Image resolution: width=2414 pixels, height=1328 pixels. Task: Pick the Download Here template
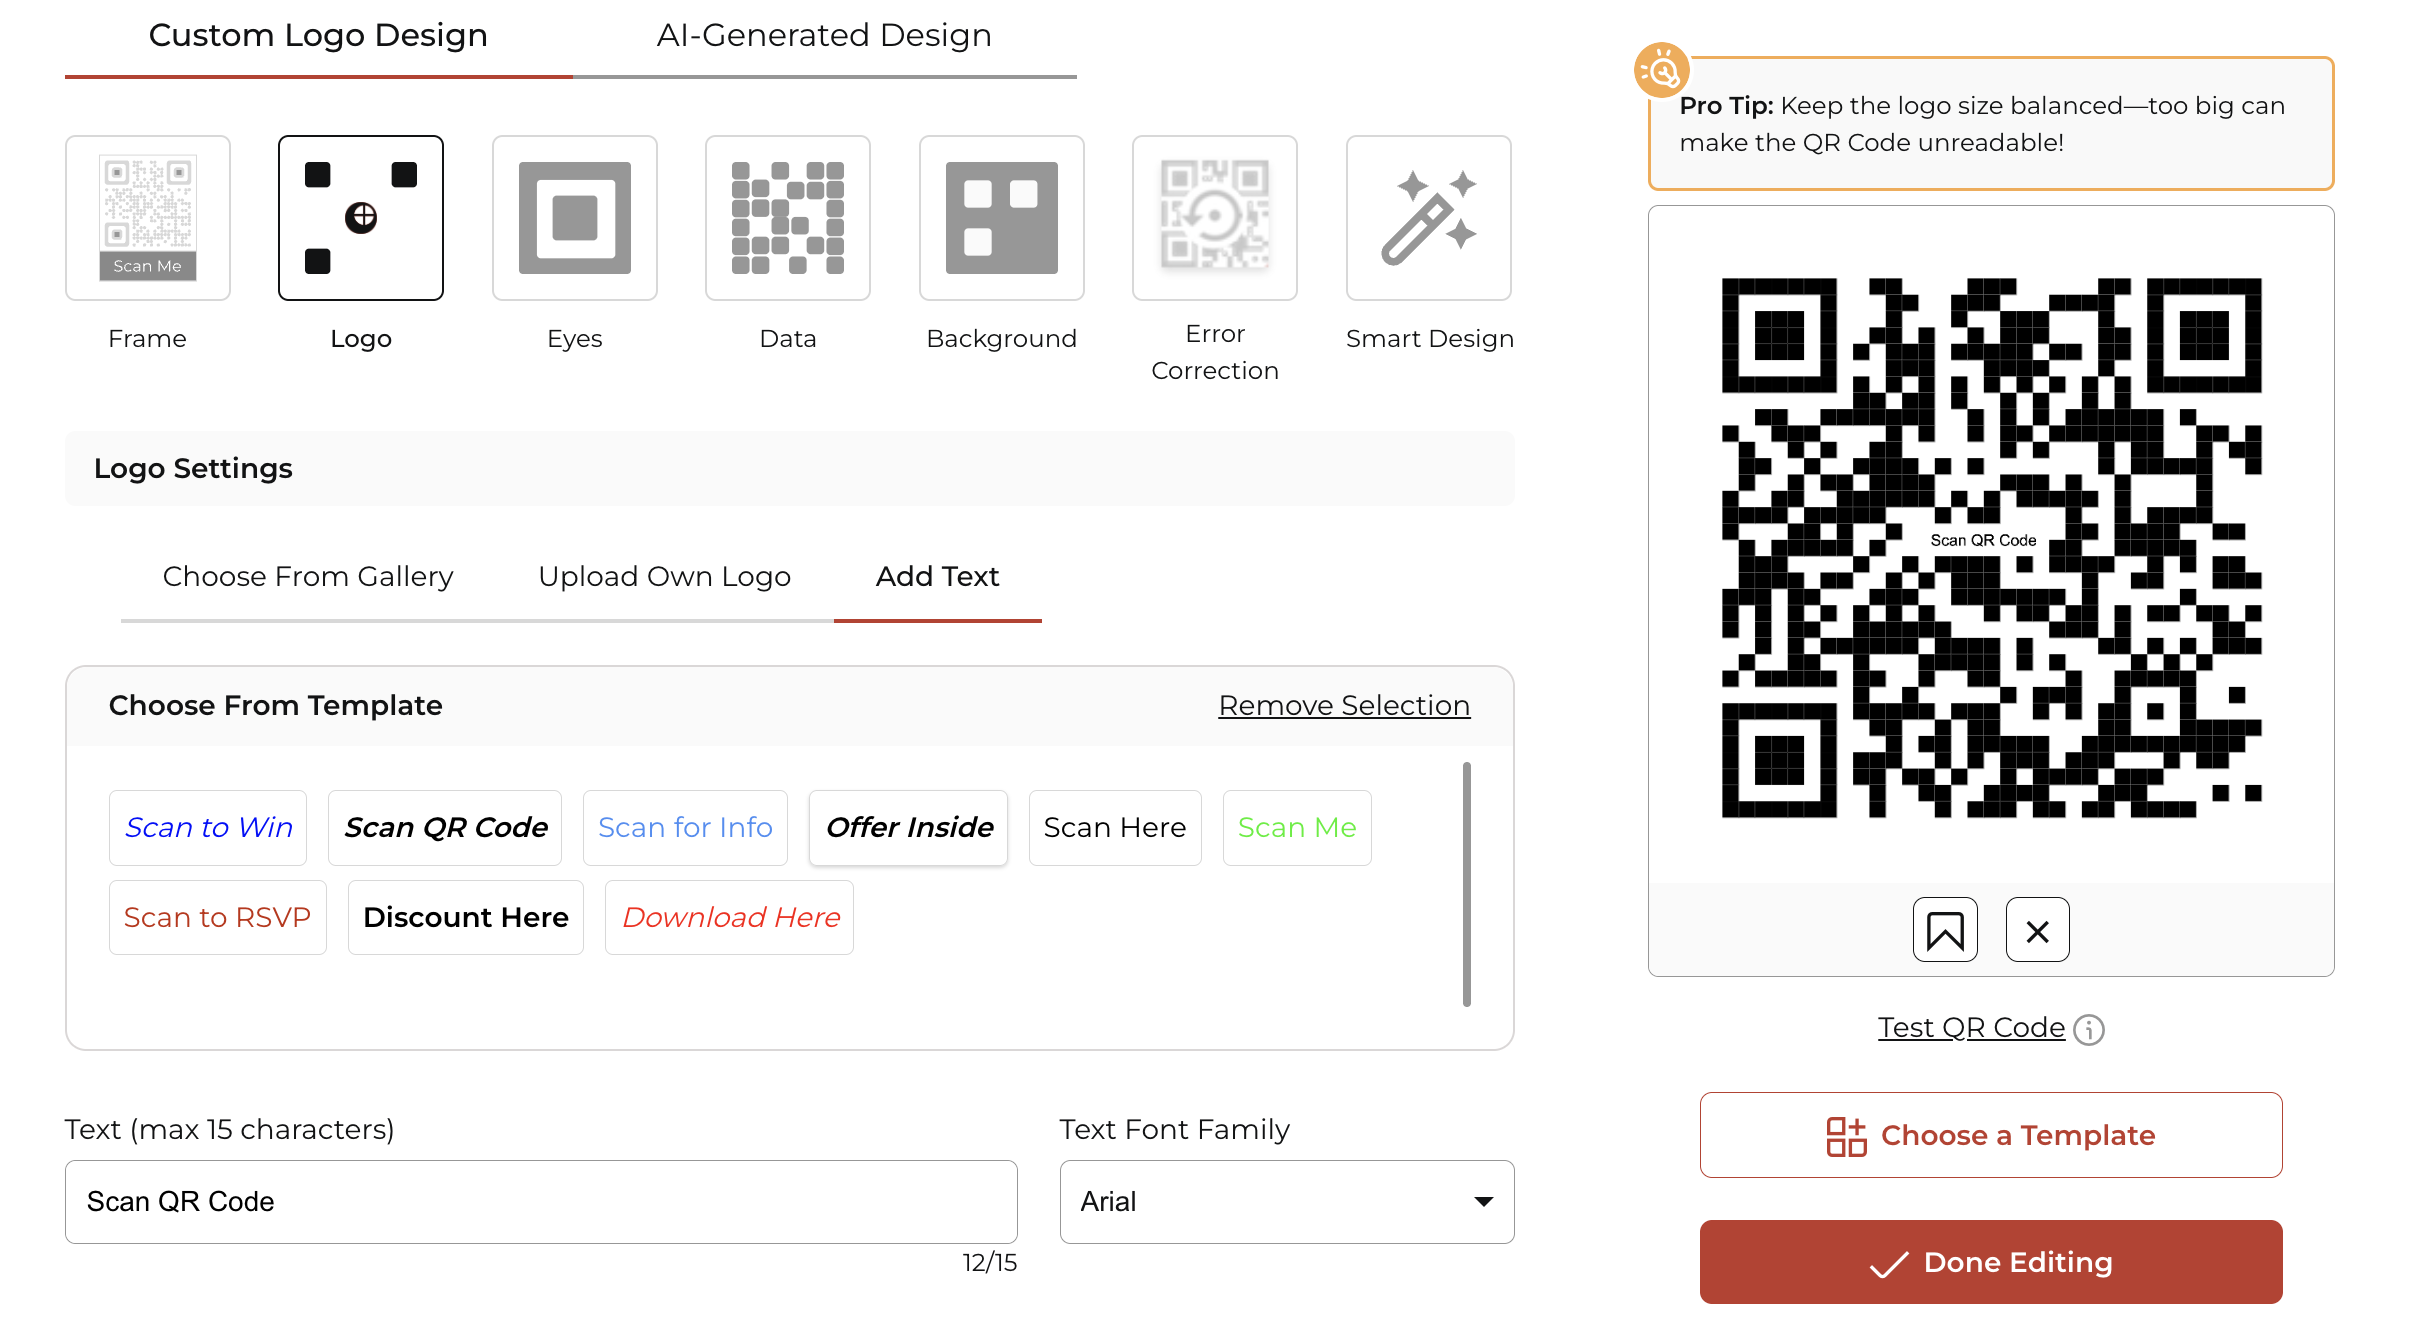click(x=730, y=917)
